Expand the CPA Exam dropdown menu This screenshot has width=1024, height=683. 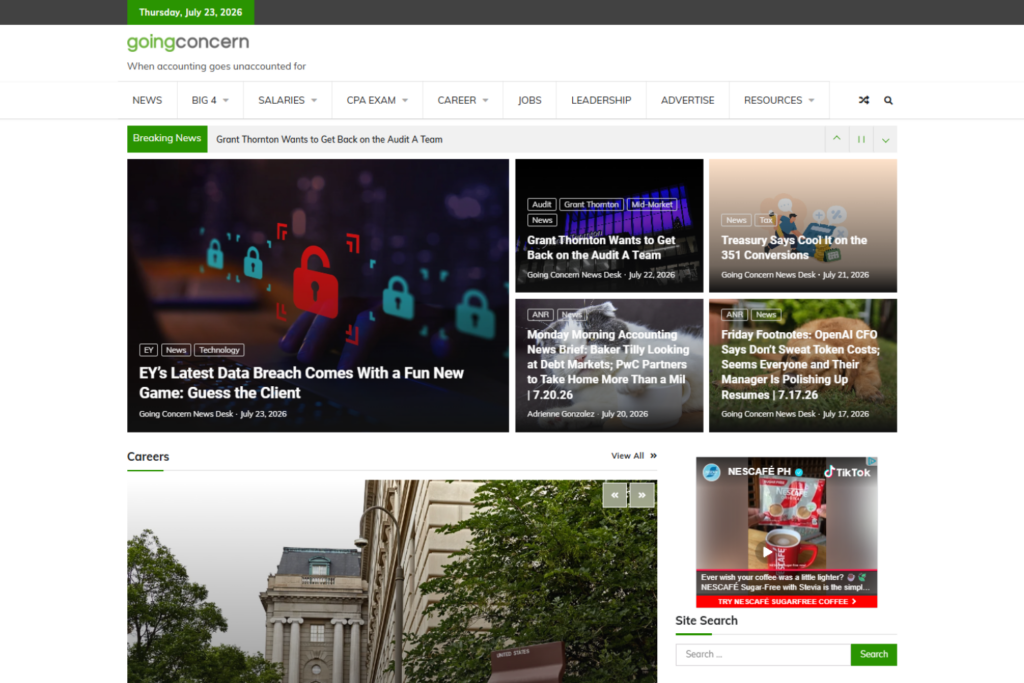[377, 100]
